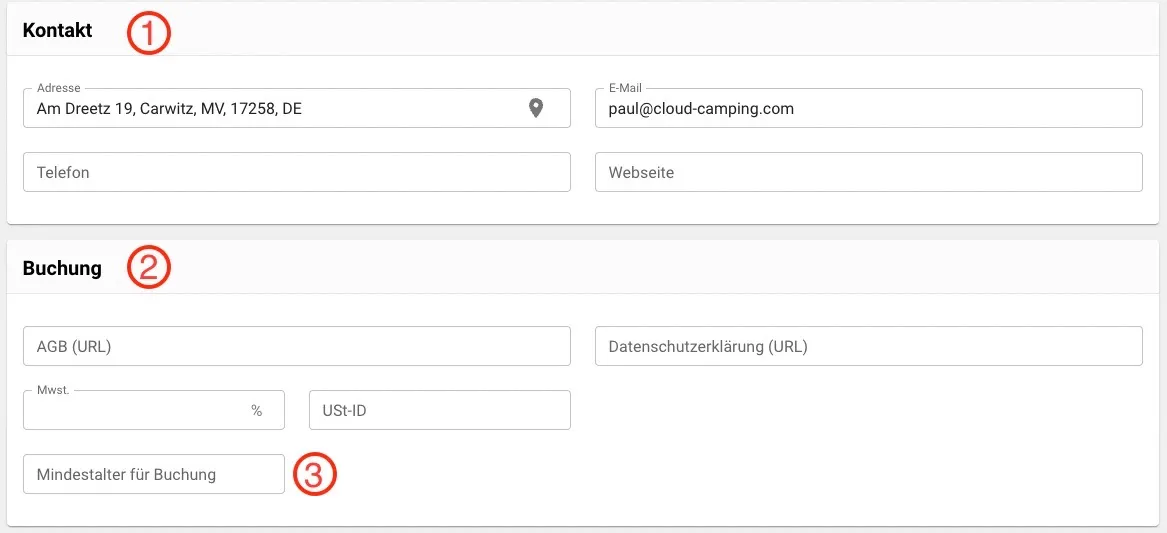Click the small E-Mail floating label
Screen dimensions: 1167x533
tap(625, 88)
